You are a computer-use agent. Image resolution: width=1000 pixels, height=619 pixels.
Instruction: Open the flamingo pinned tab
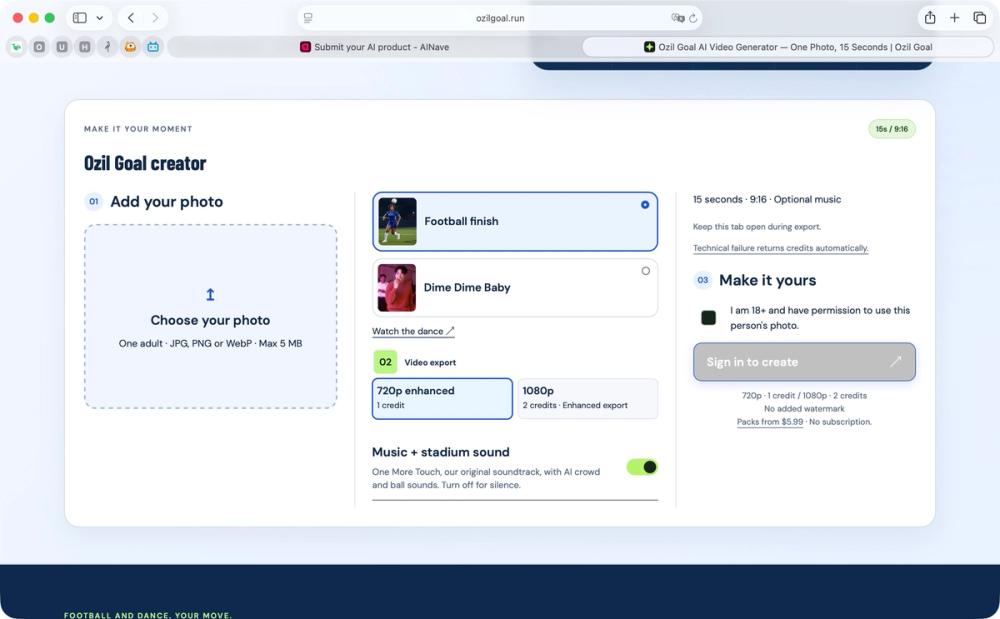click(x=107, y=47)
